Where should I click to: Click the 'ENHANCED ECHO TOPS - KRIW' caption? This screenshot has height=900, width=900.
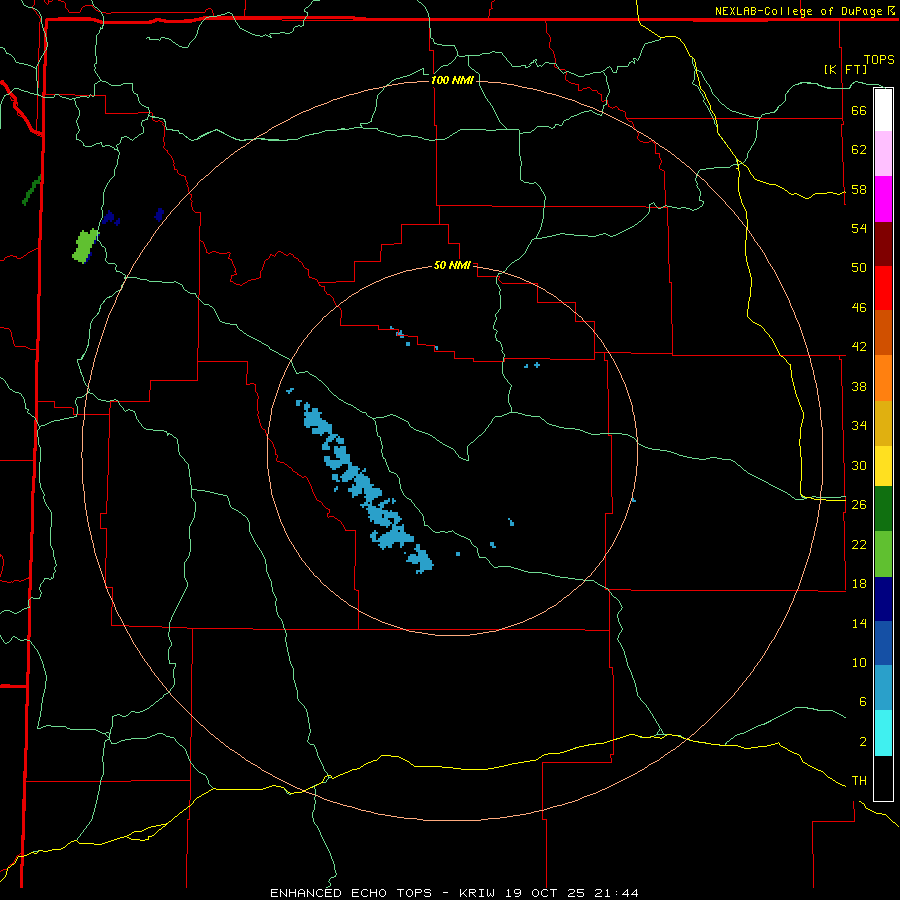385,893
